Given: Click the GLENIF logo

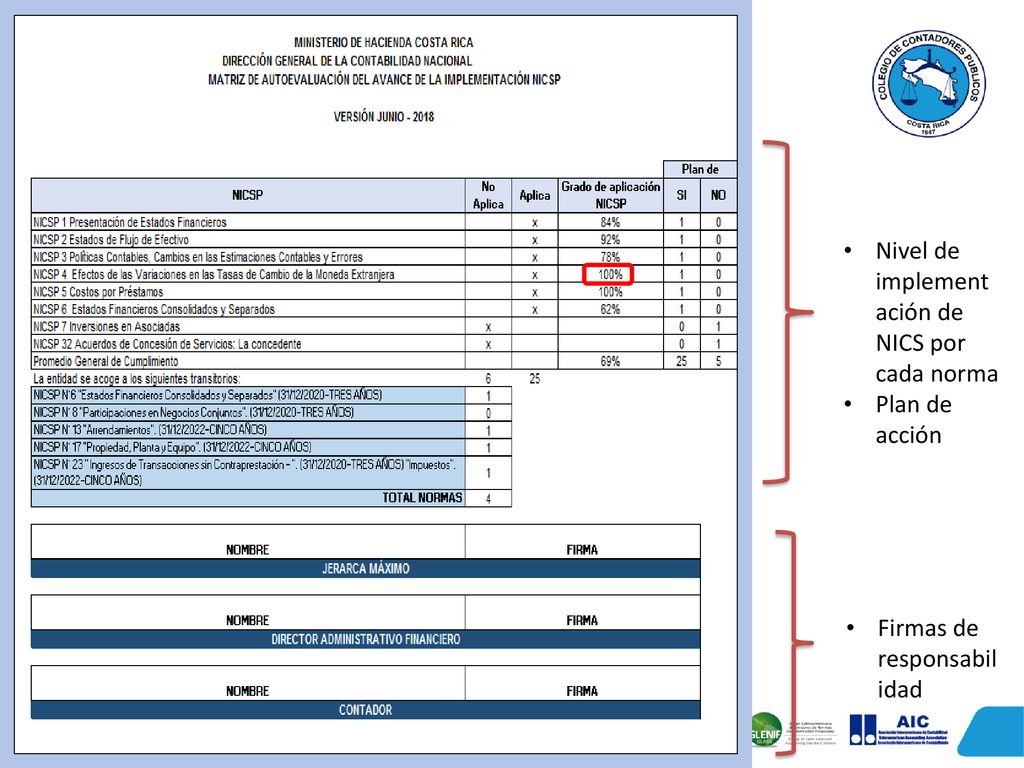Looking at the screenshot, I should point(766,729).
